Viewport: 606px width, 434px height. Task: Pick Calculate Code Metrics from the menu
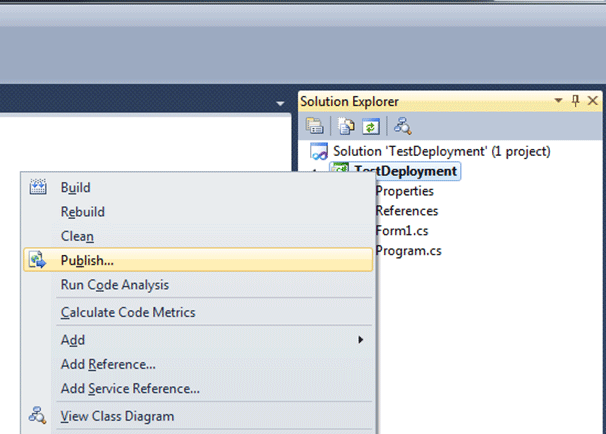128,312
